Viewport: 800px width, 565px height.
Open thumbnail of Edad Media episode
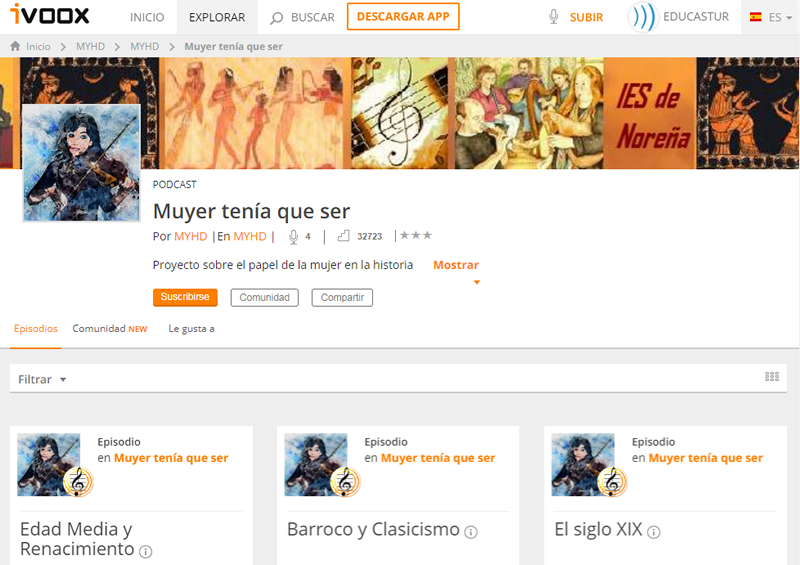point(49,464)
